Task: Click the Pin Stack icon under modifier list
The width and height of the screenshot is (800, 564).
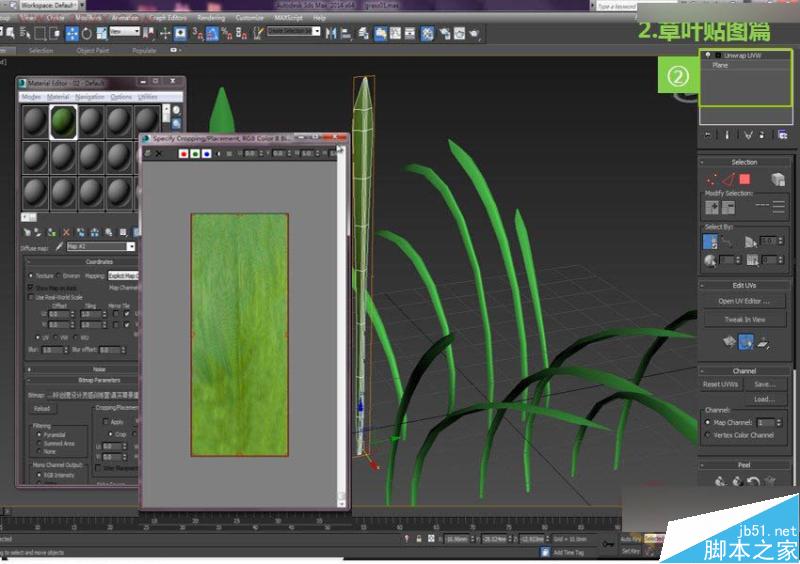Action: click(x=708, y=135)
